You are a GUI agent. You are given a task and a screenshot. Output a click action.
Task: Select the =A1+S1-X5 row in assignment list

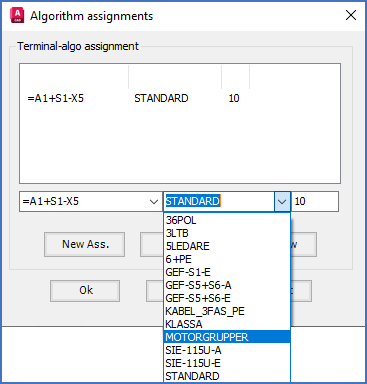pos(180,98)
